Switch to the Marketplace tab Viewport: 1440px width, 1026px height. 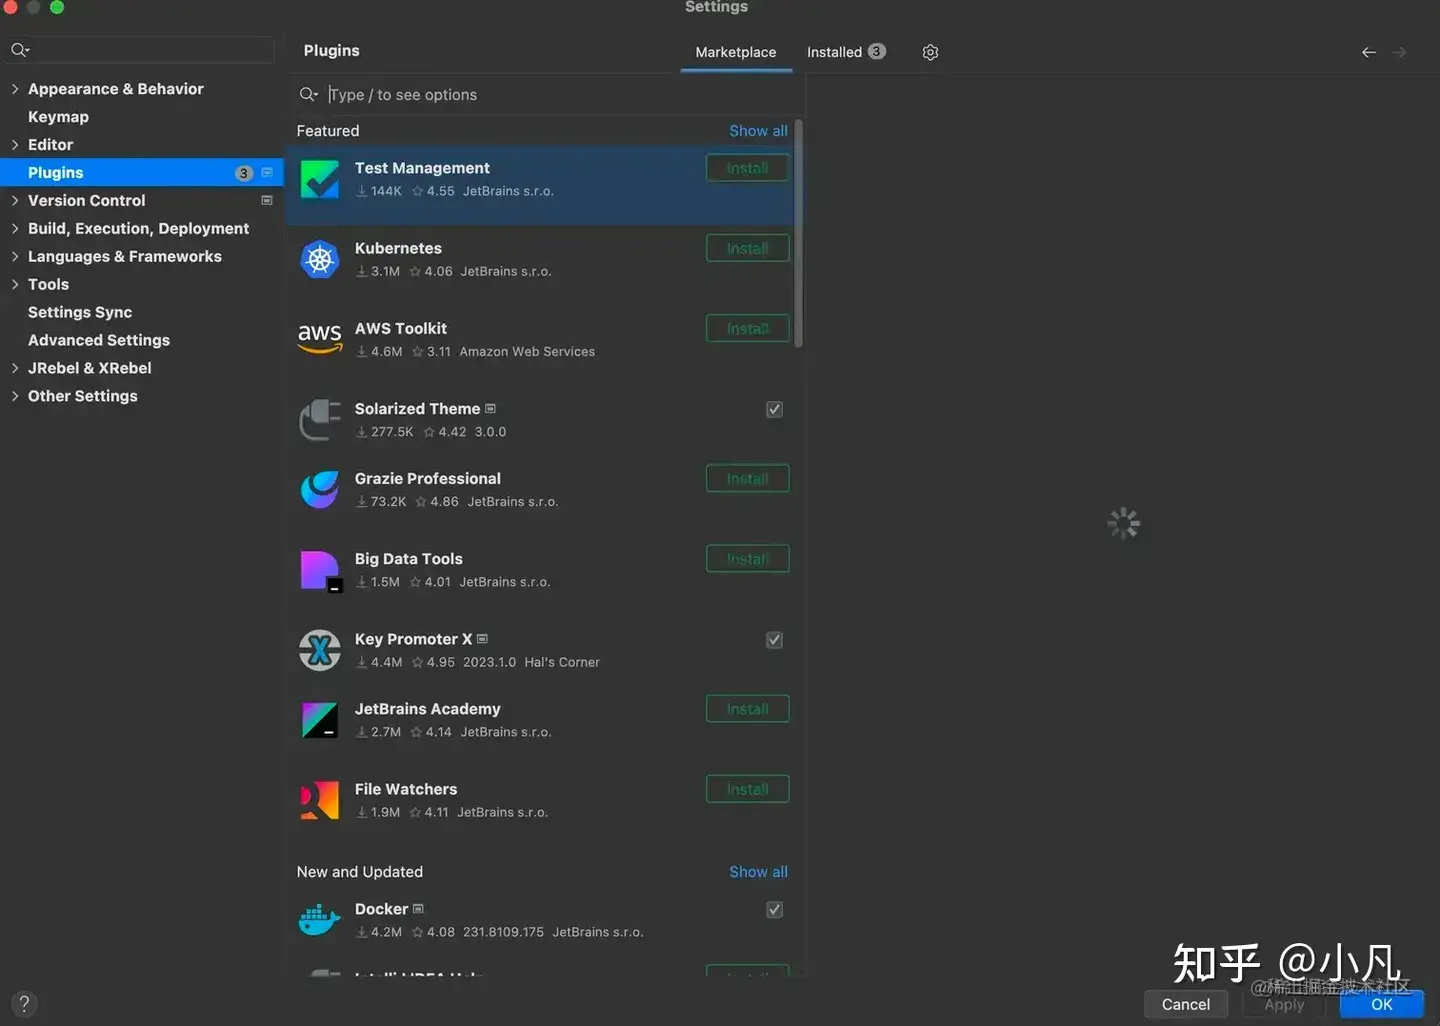pyautogui.click(x=735, y=52)
